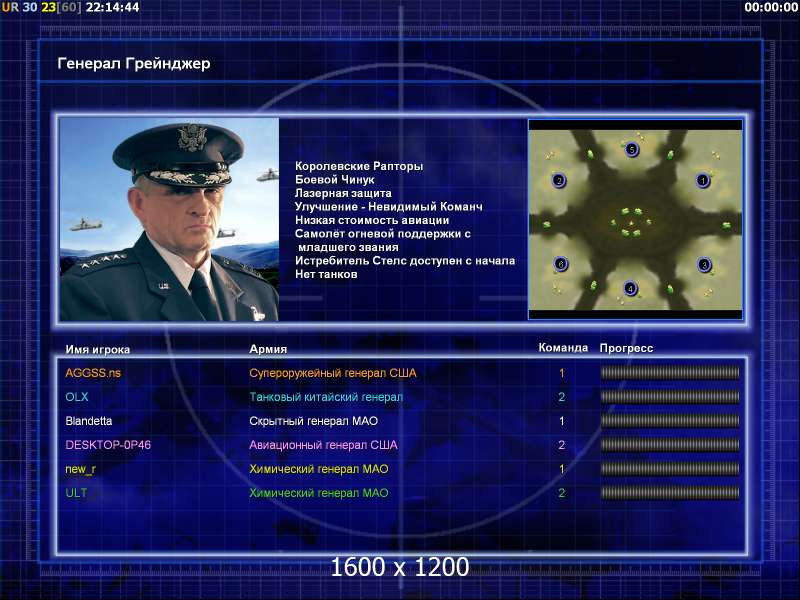Click the loading progress bar for AGGSS.ns
The image size is (800, 600).
point(670,373)
